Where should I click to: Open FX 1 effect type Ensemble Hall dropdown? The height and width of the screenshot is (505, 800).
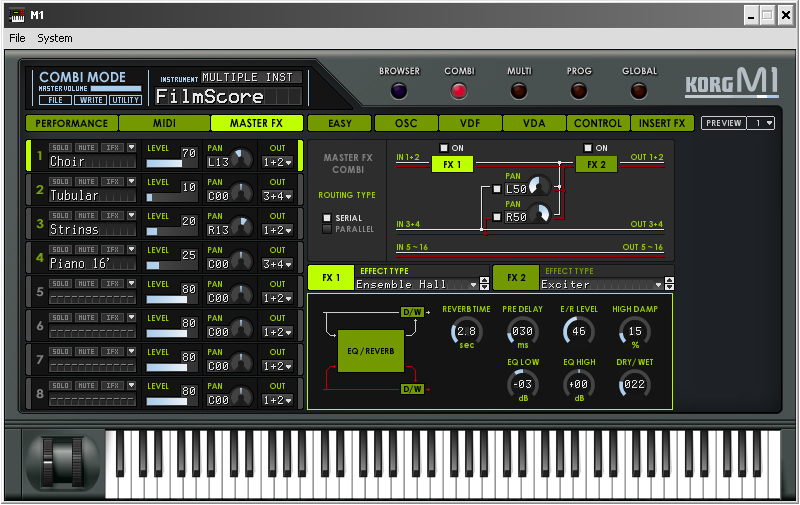[x=416, y=285]
